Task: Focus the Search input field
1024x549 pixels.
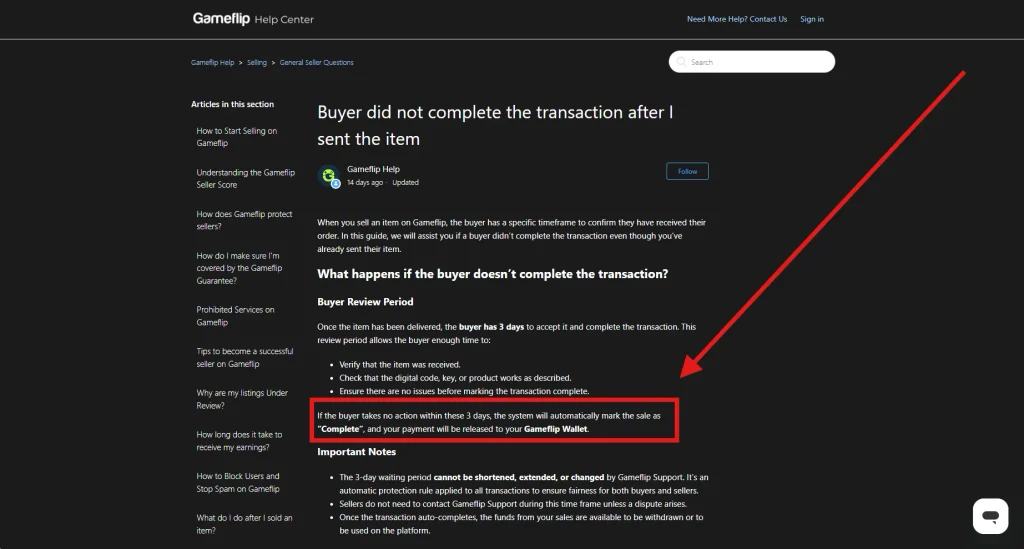Action: pos(752,62)
